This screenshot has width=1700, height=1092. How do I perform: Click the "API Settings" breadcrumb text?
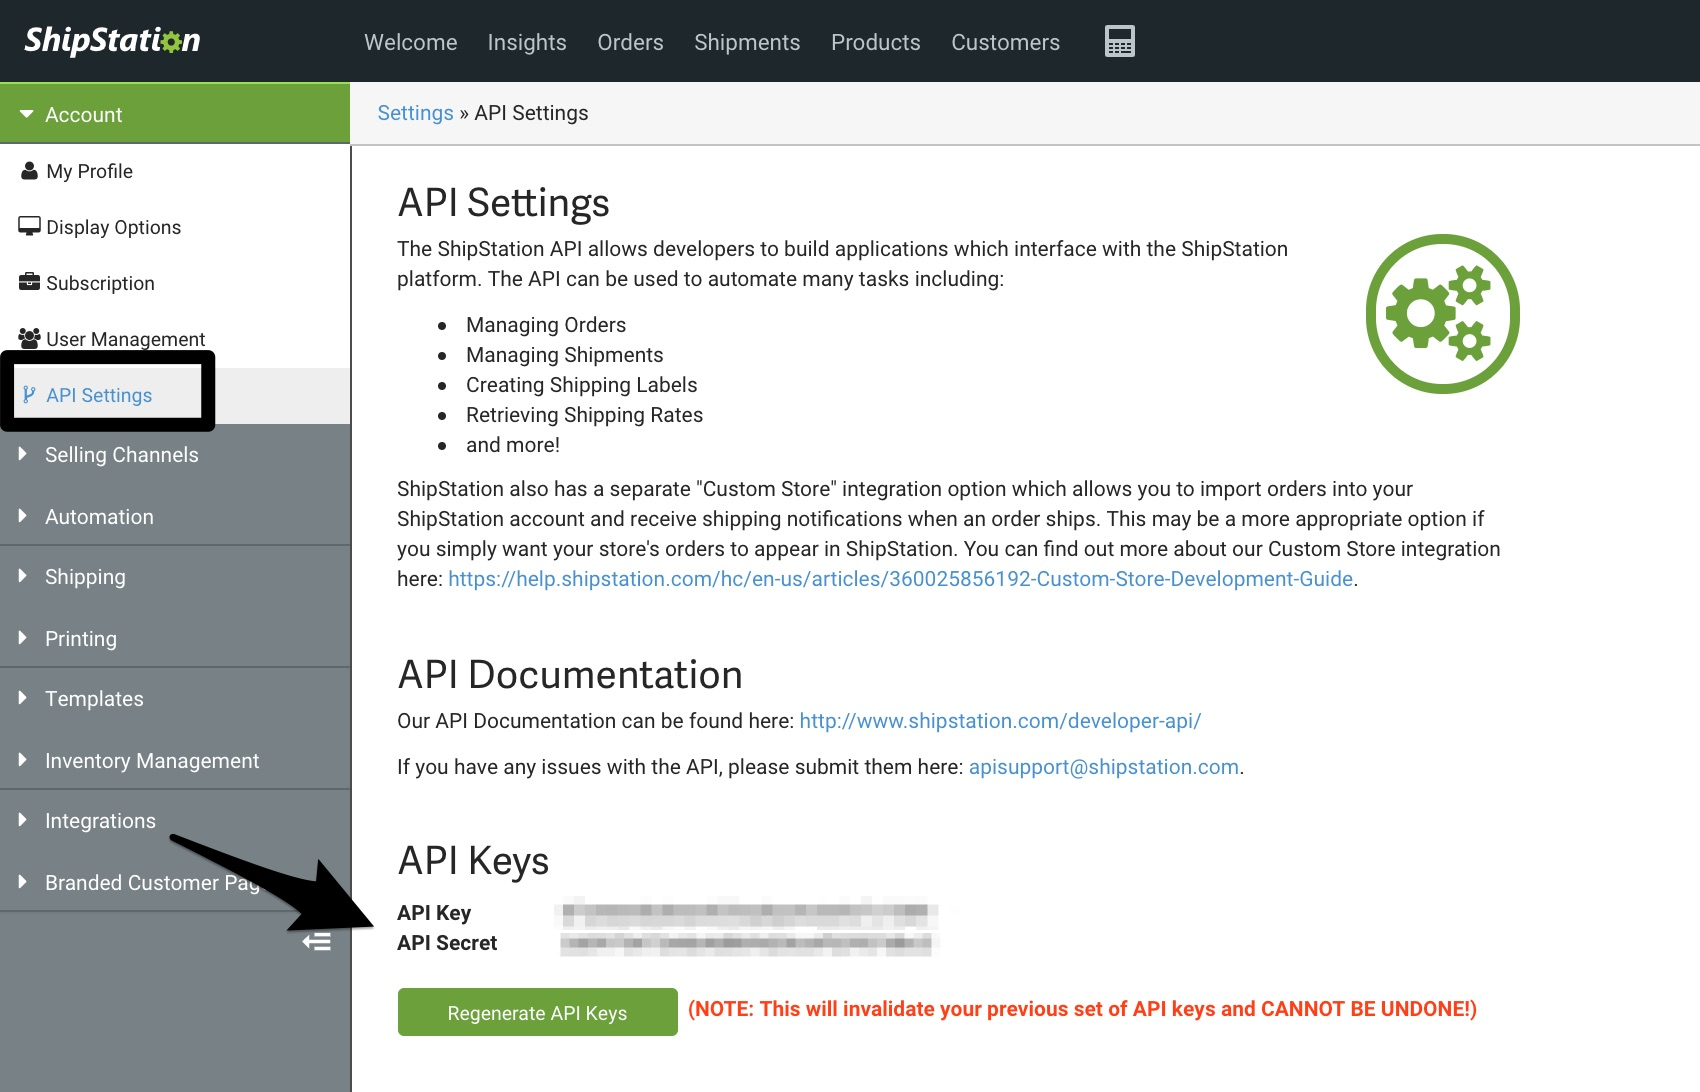[x=531, y=113]
